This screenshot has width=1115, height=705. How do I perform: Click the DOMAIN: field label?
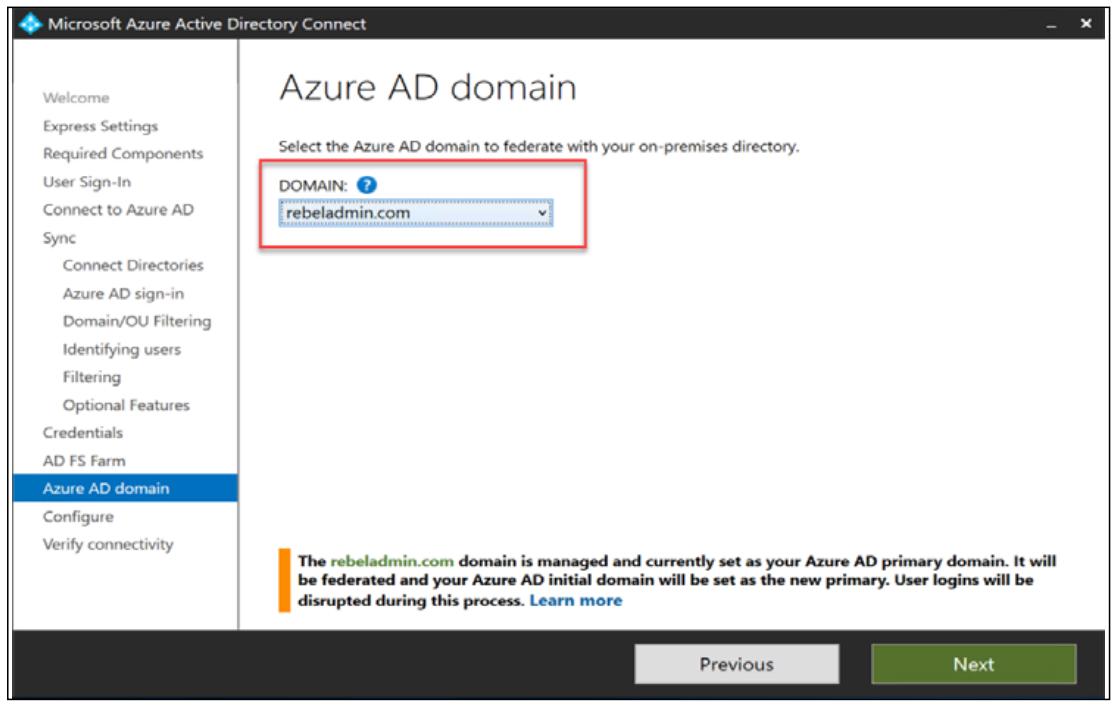pos(313,186)
